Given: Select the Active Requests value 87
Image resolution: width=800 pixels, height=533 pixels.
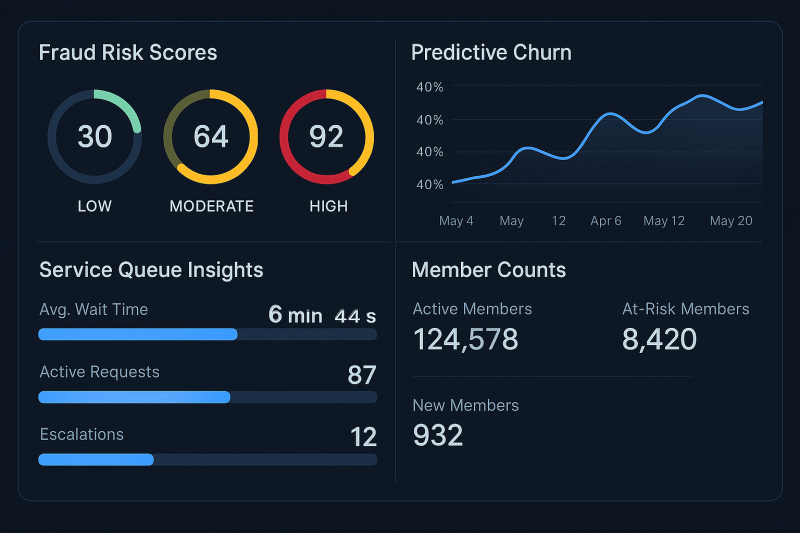Looking at the screenshot, I should (x=362, y=375).
